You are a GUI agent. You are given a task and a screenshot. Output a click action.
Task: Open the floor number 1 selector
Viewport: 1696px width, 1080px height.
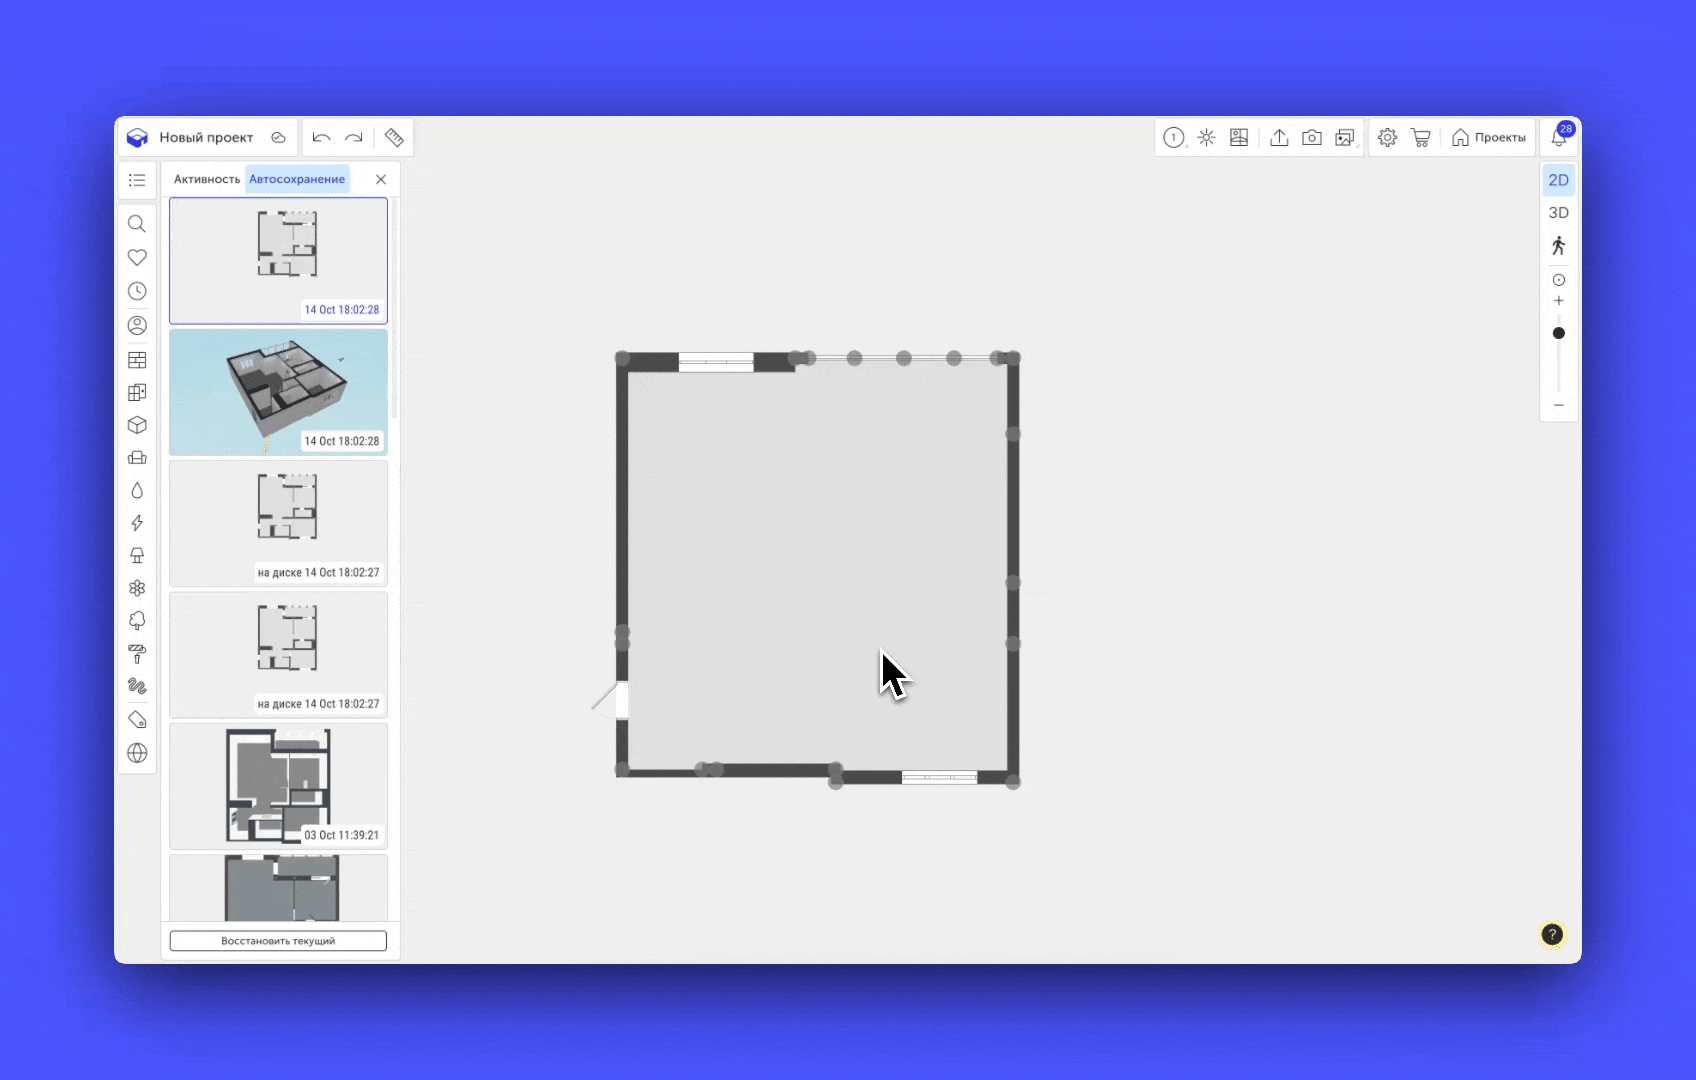(1174, 138)
